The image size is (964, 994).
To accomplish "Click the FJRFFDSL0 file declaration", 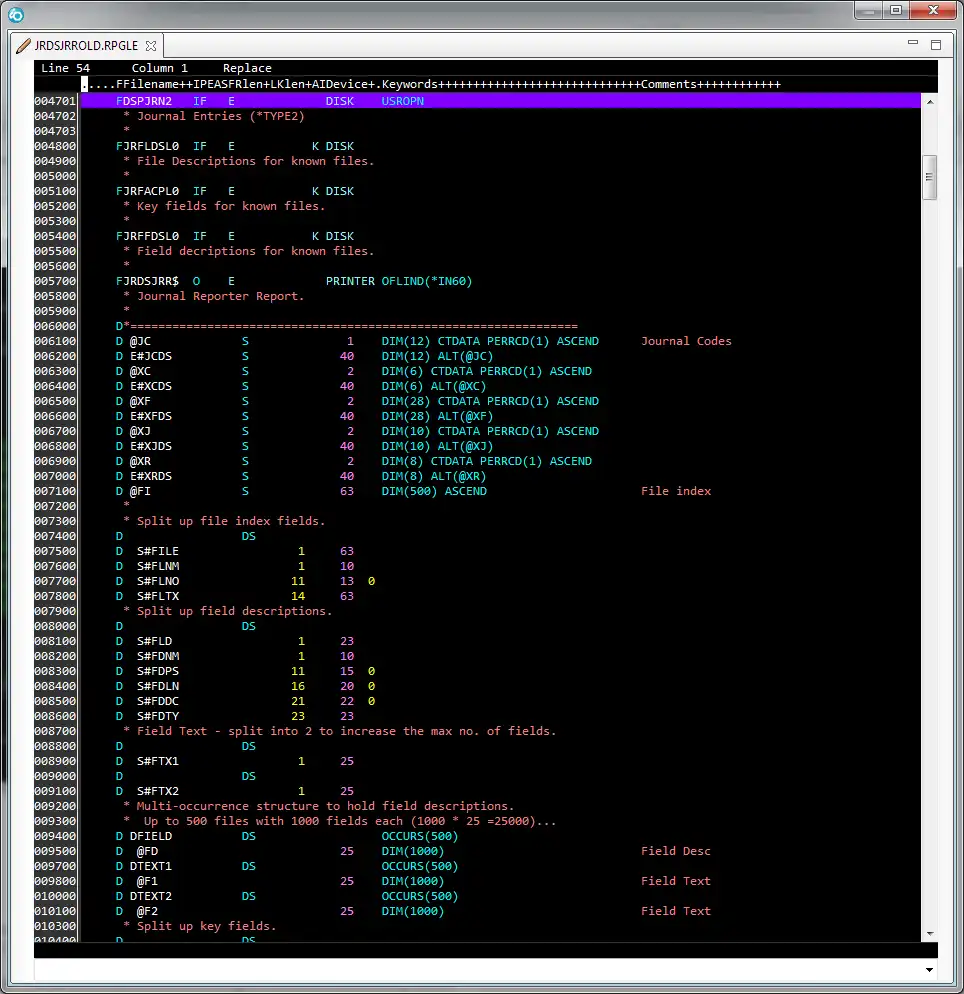I will 148,236.
